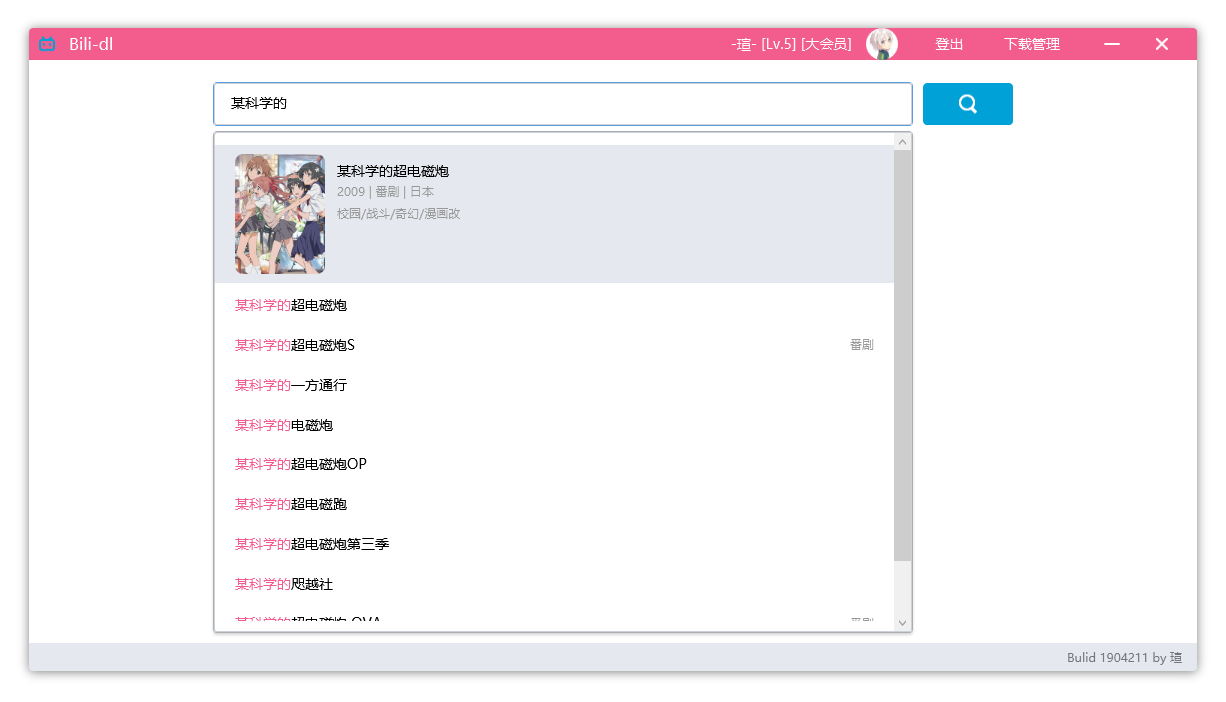Choose suggestion 某科学的超电磁炮
The height and width of the screenshot is (702, 1226).
point(554,305)
